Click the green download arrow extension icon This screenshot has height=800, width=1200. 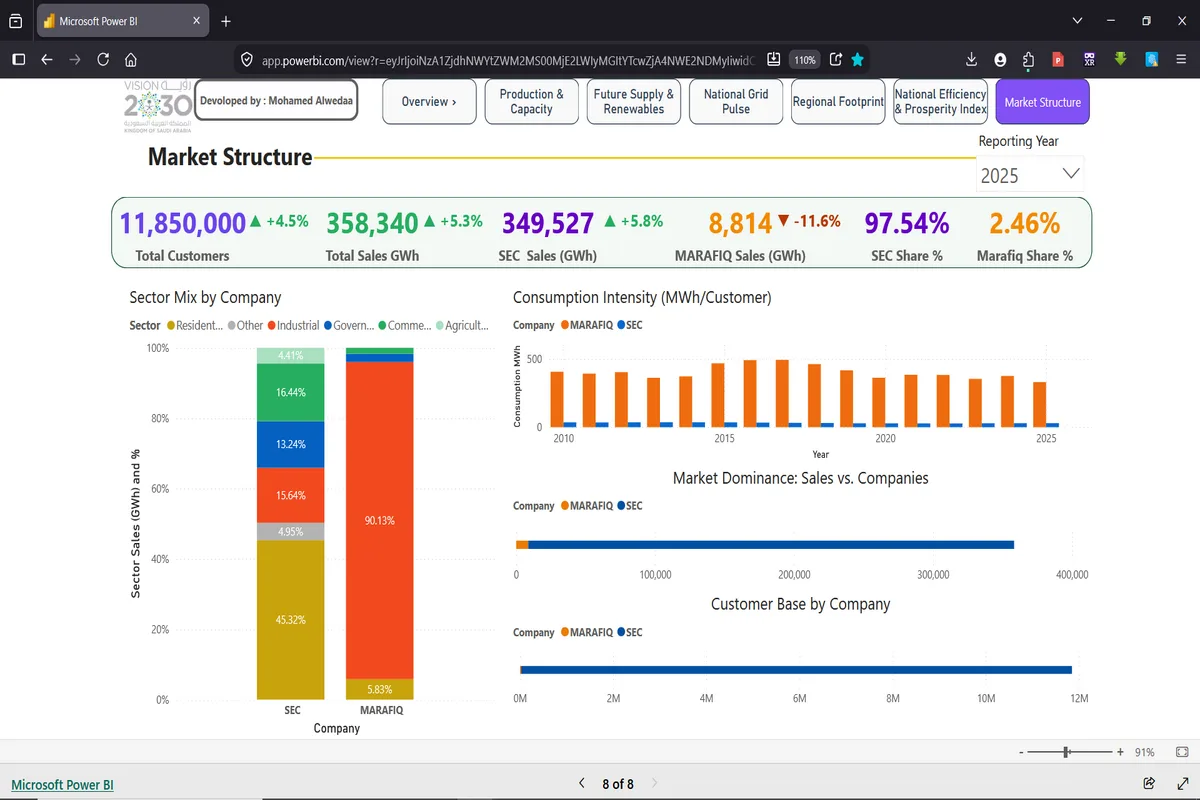coord(1120,60)
